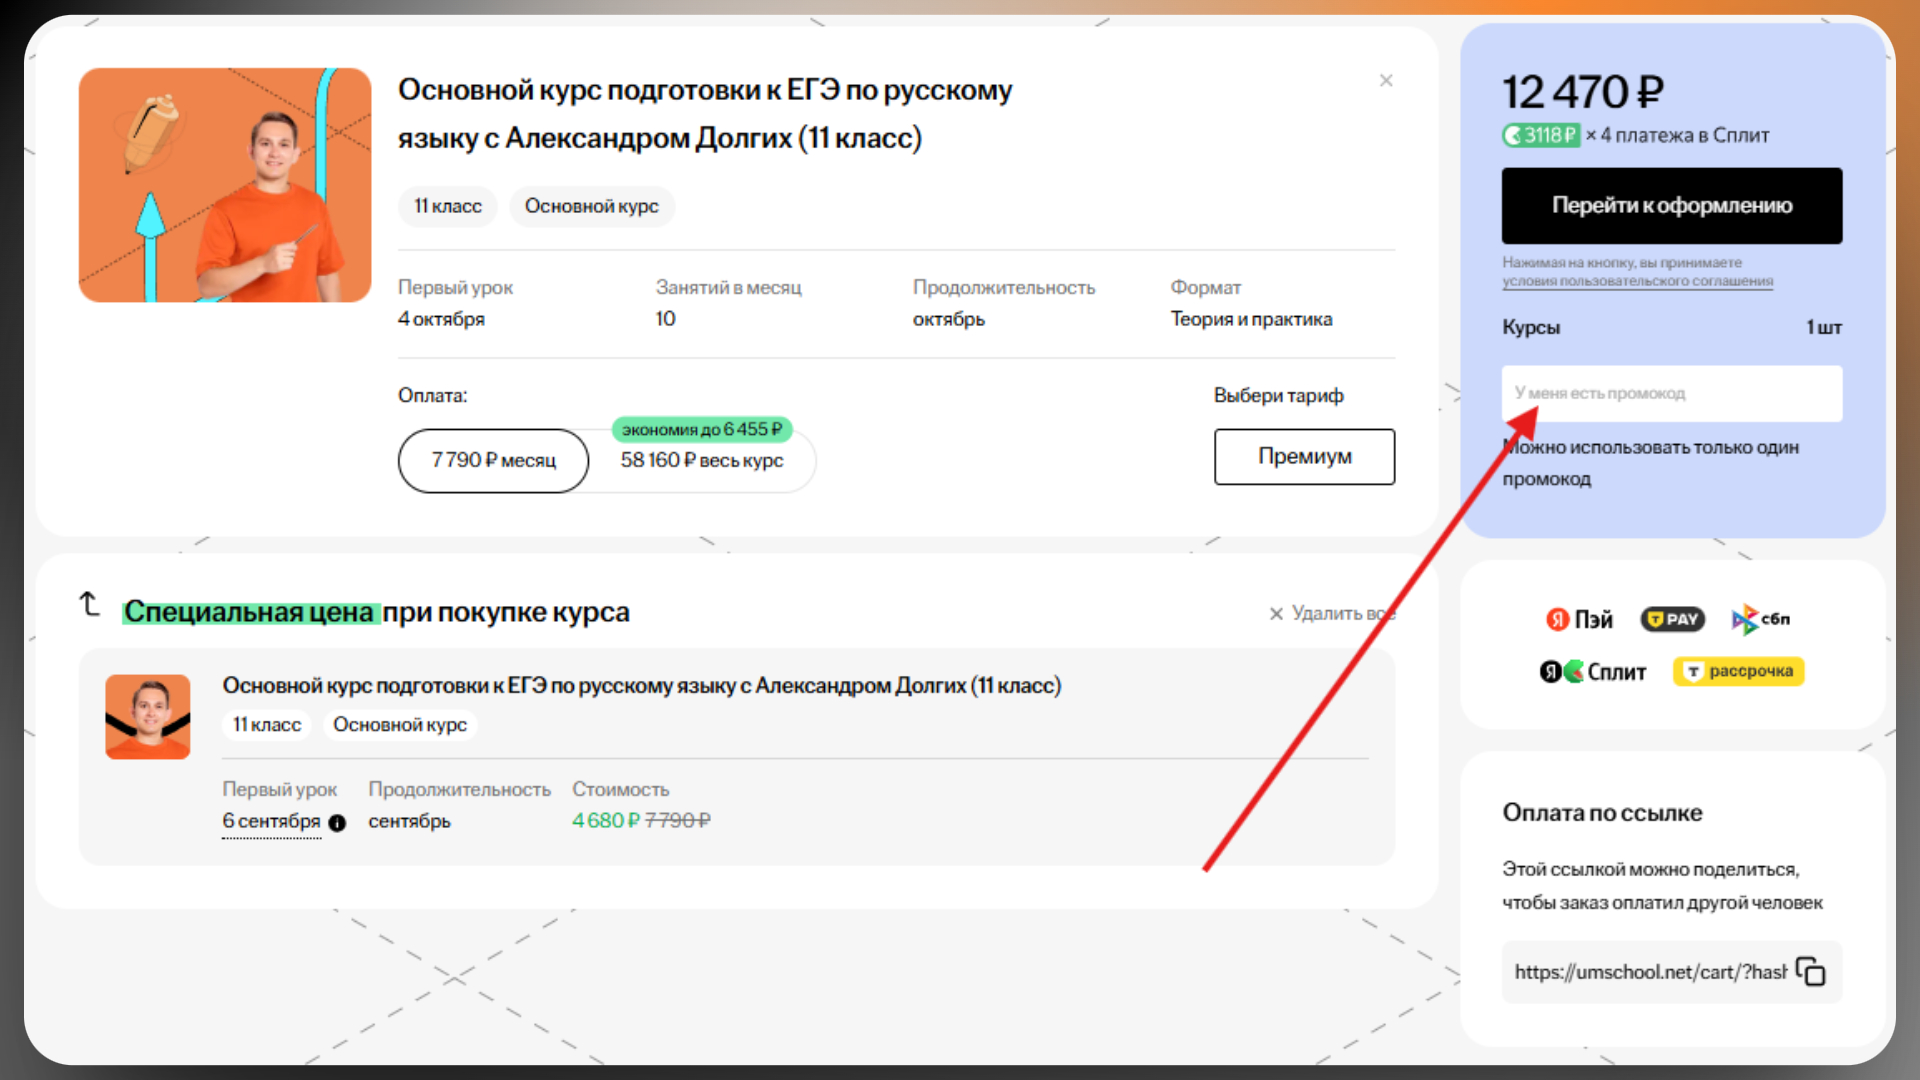The width and height of the screenshot is (1920, 1080).
Task: Click the T-Pay payment logo
Action: (x=1672, y=620)
